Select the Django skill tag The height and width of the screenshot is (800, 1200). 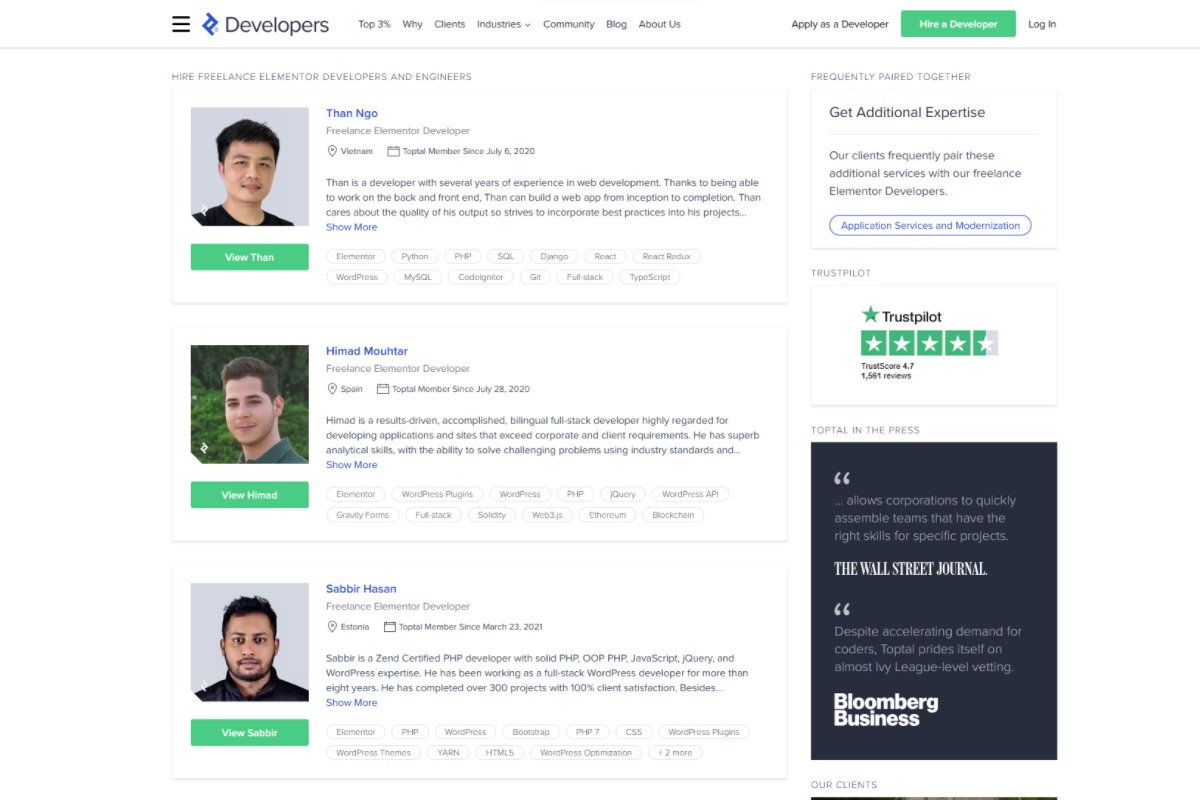click(x=555, y=257)
